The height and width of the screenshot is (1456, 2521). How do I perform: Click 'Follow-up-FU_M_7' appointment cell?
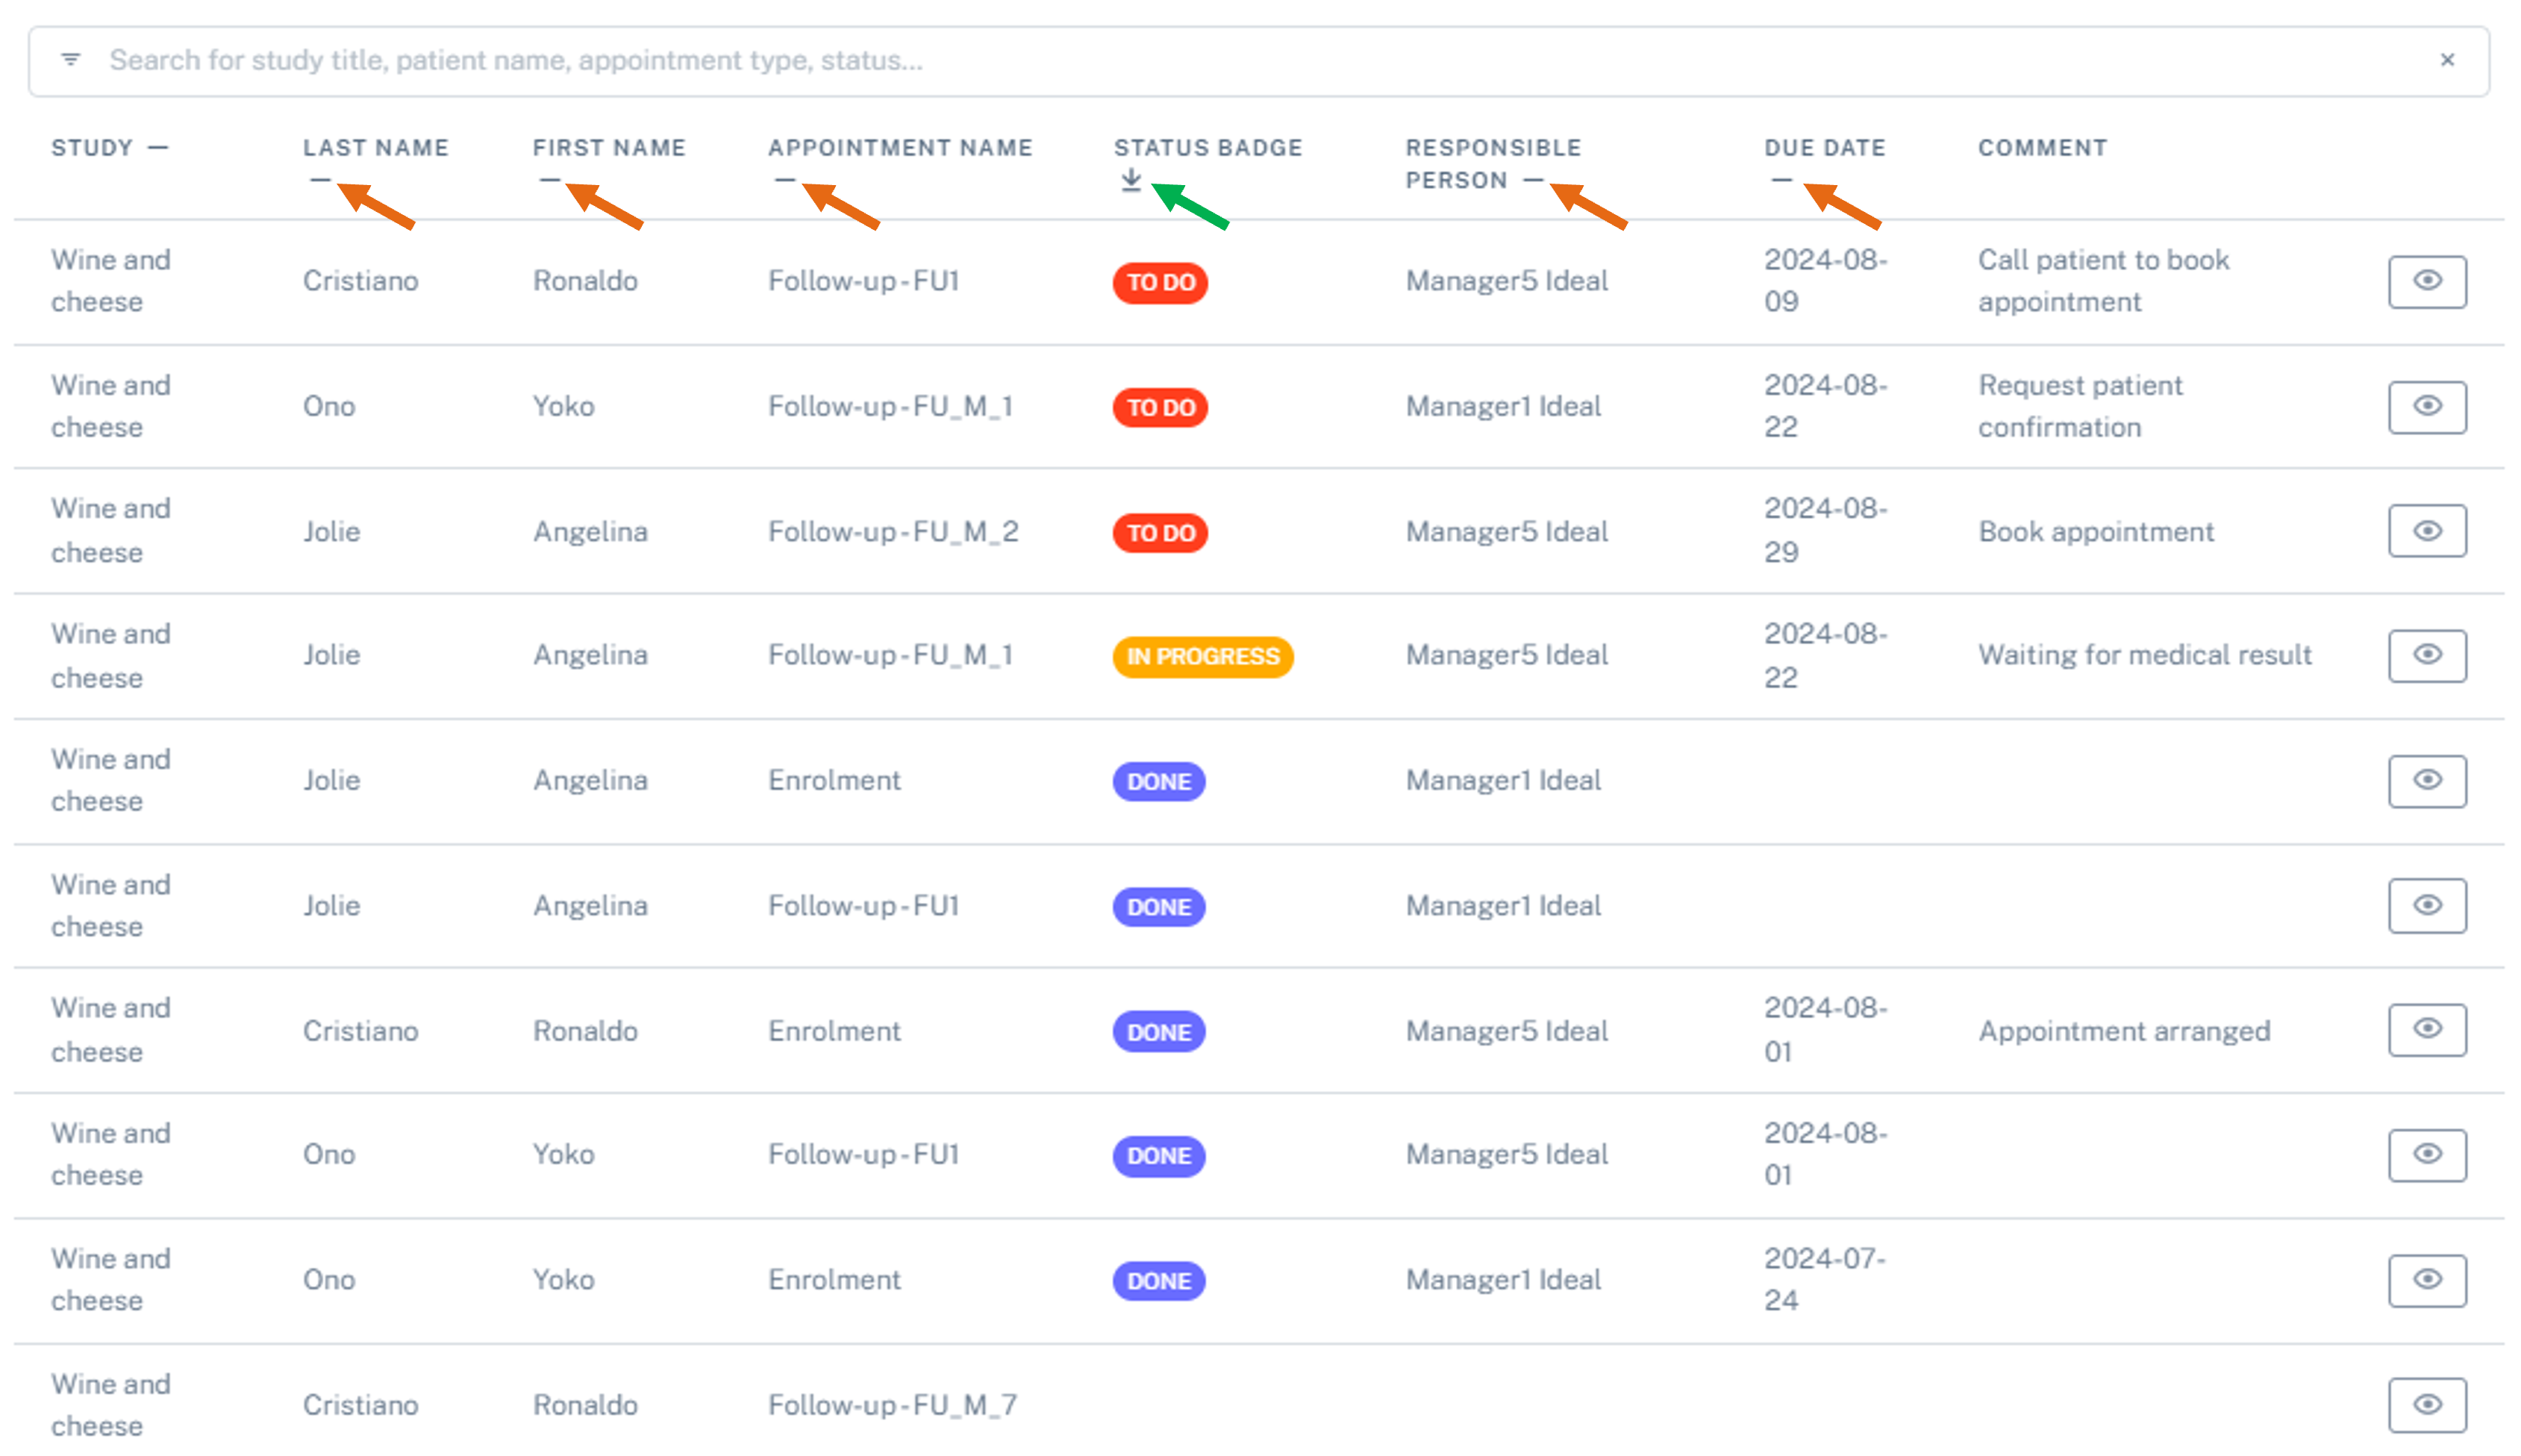[x=892, y=1405]
